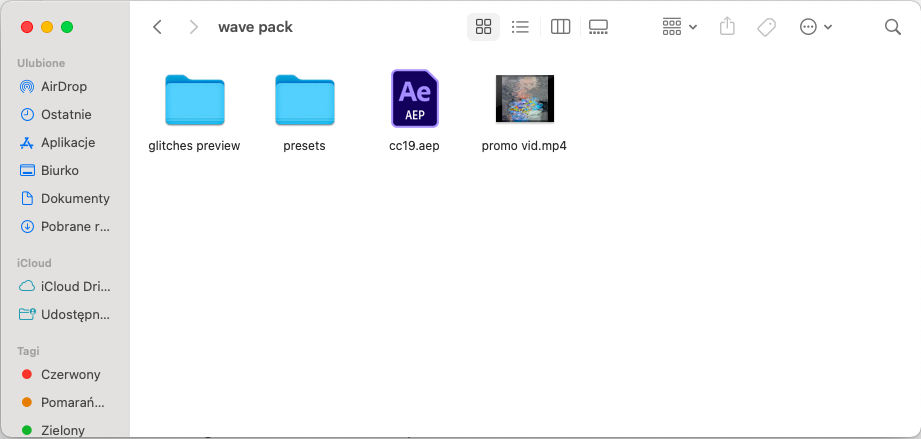Go forward with the right chevron
The height and width of the screenshot is (439, 921).
coord(193,27)
